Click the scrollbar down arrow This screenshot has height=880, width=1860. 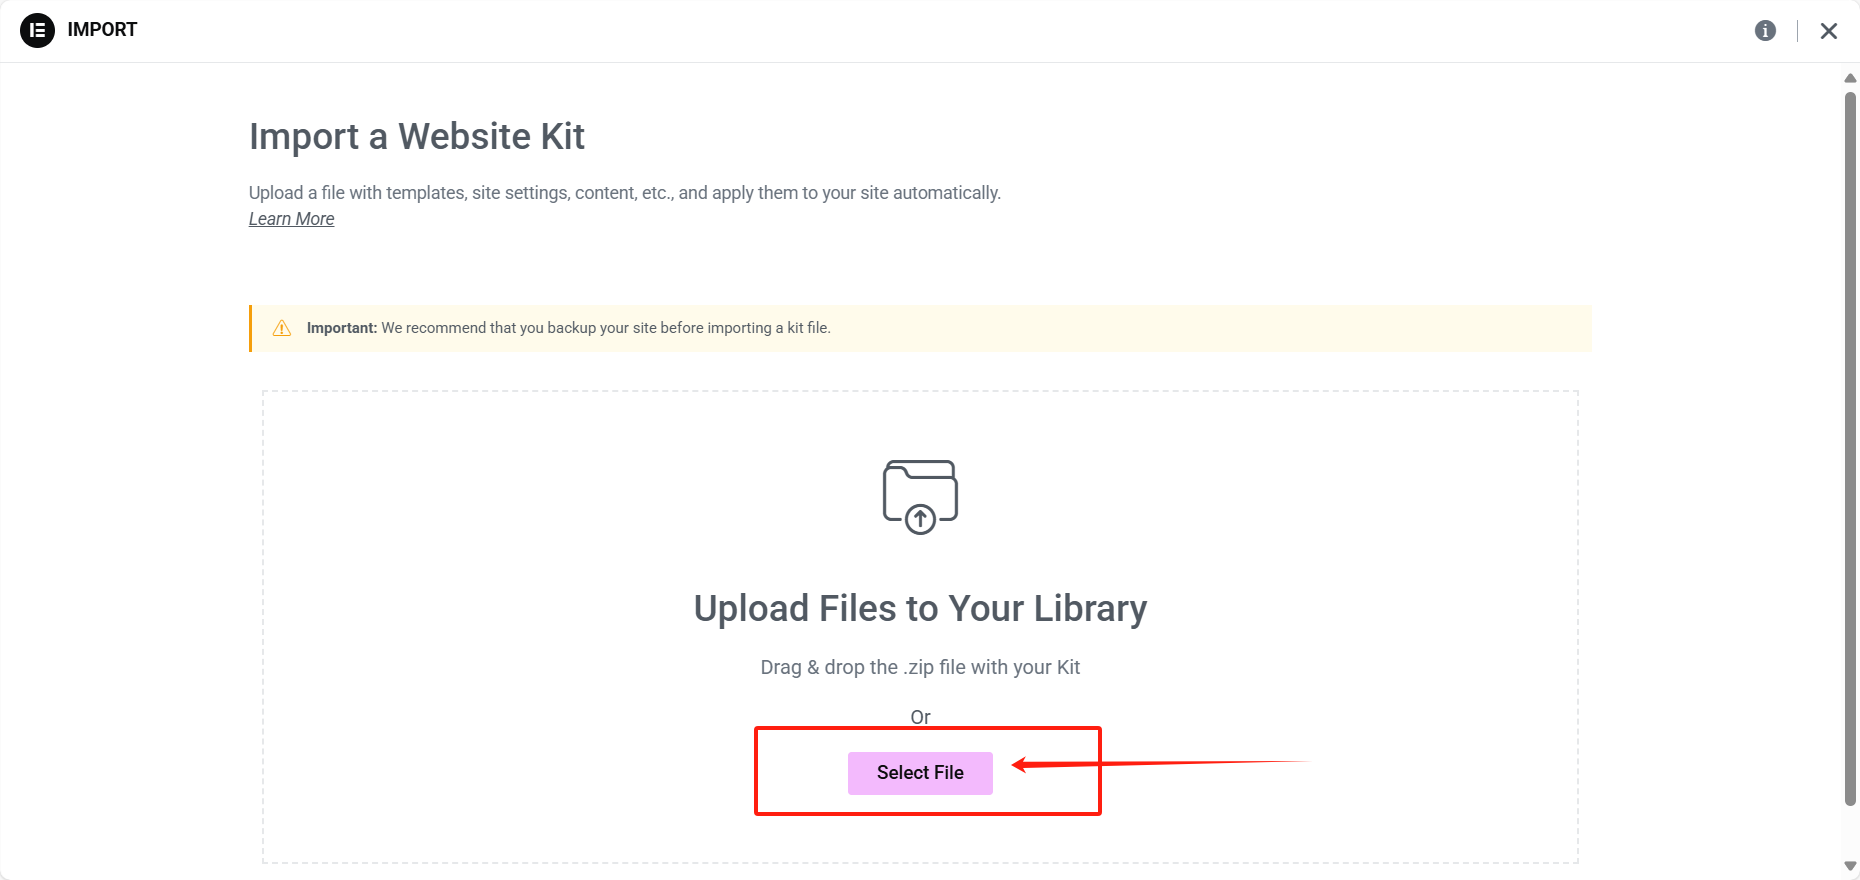tap(1850, 866)
